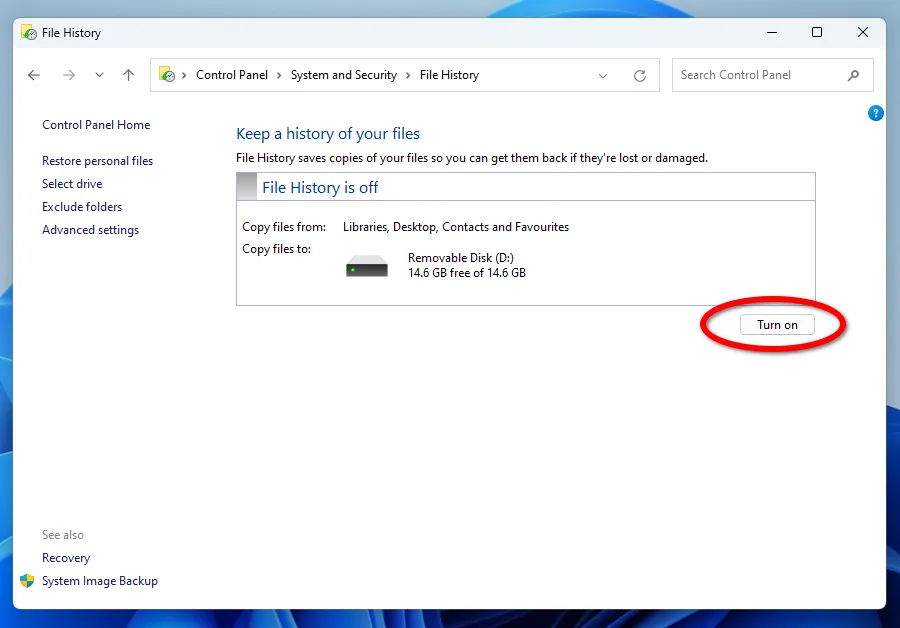Click the search magnifier icon
Viewport: 900px width, 628px height.
853,75
